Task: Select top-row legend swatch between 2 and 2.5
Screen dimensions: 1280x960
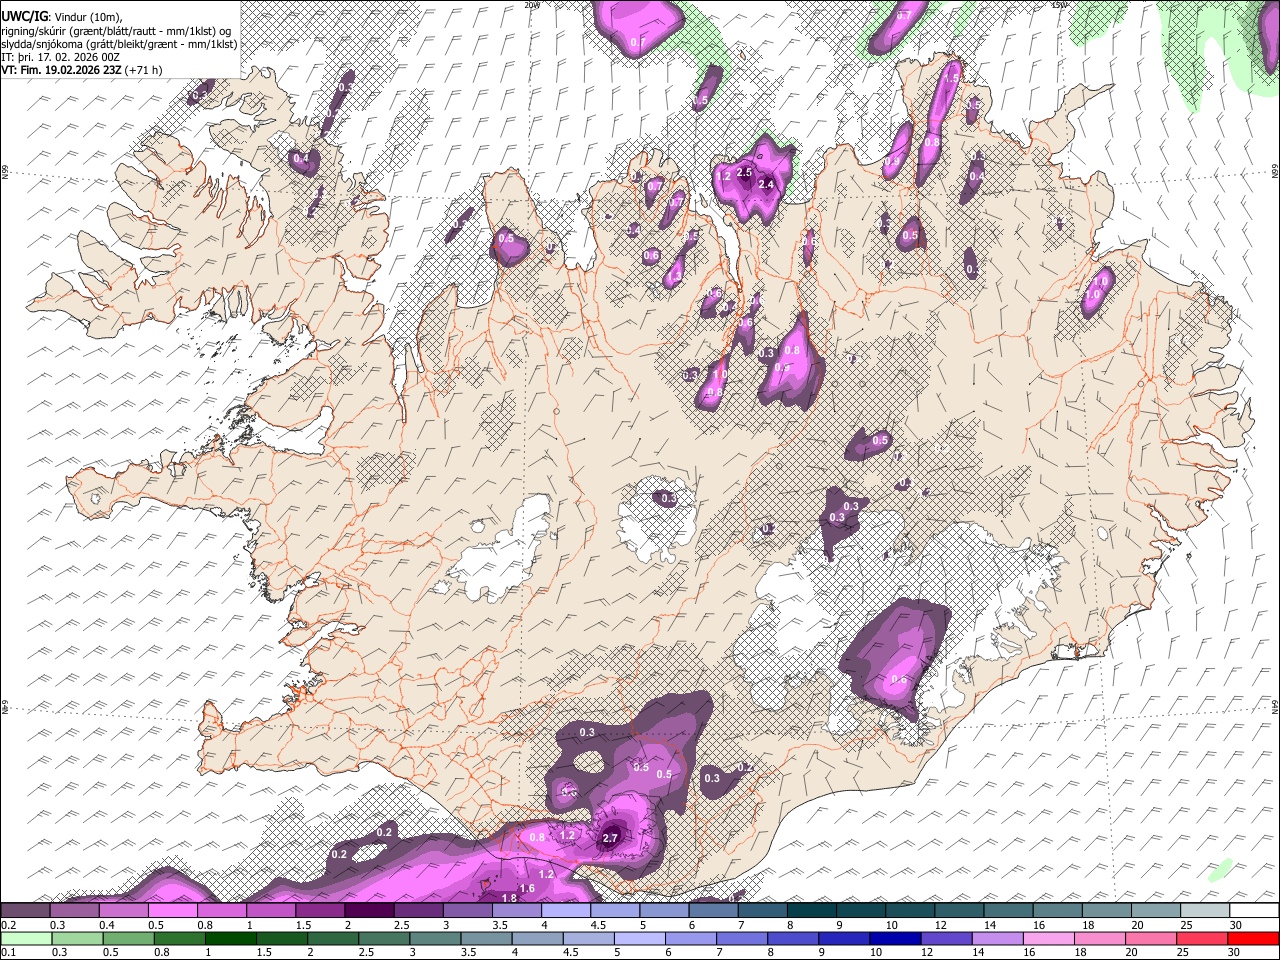Action: pyautogui.click(x=368, y=910)
